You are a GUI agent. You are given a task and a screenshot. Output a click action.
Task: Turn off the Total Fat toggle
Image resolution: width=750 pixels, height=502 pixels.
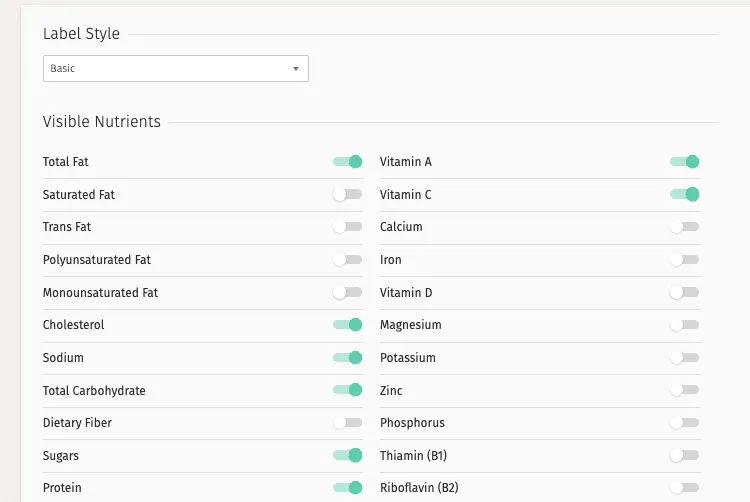(x=348, y=162)
